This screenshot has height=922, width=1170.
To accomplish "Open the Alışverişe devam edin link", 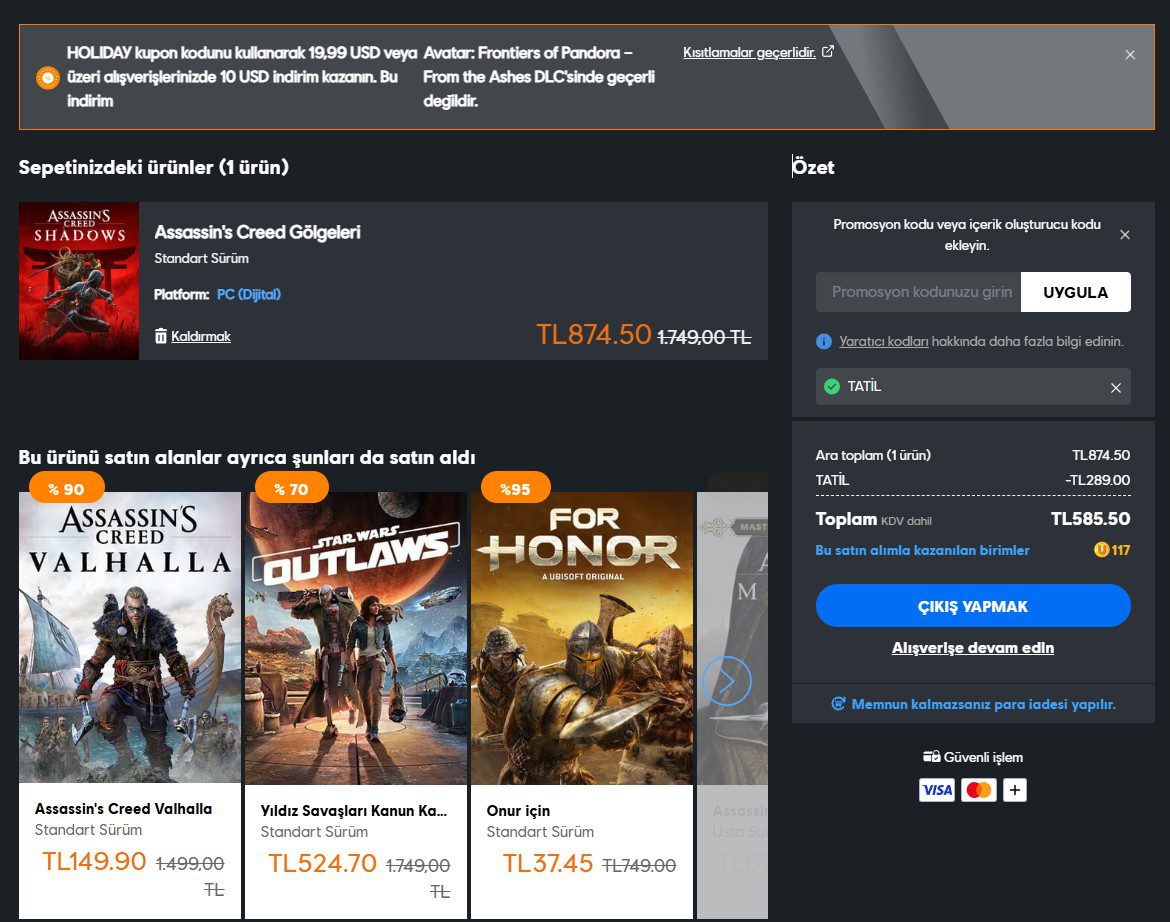I will point(972,647).
